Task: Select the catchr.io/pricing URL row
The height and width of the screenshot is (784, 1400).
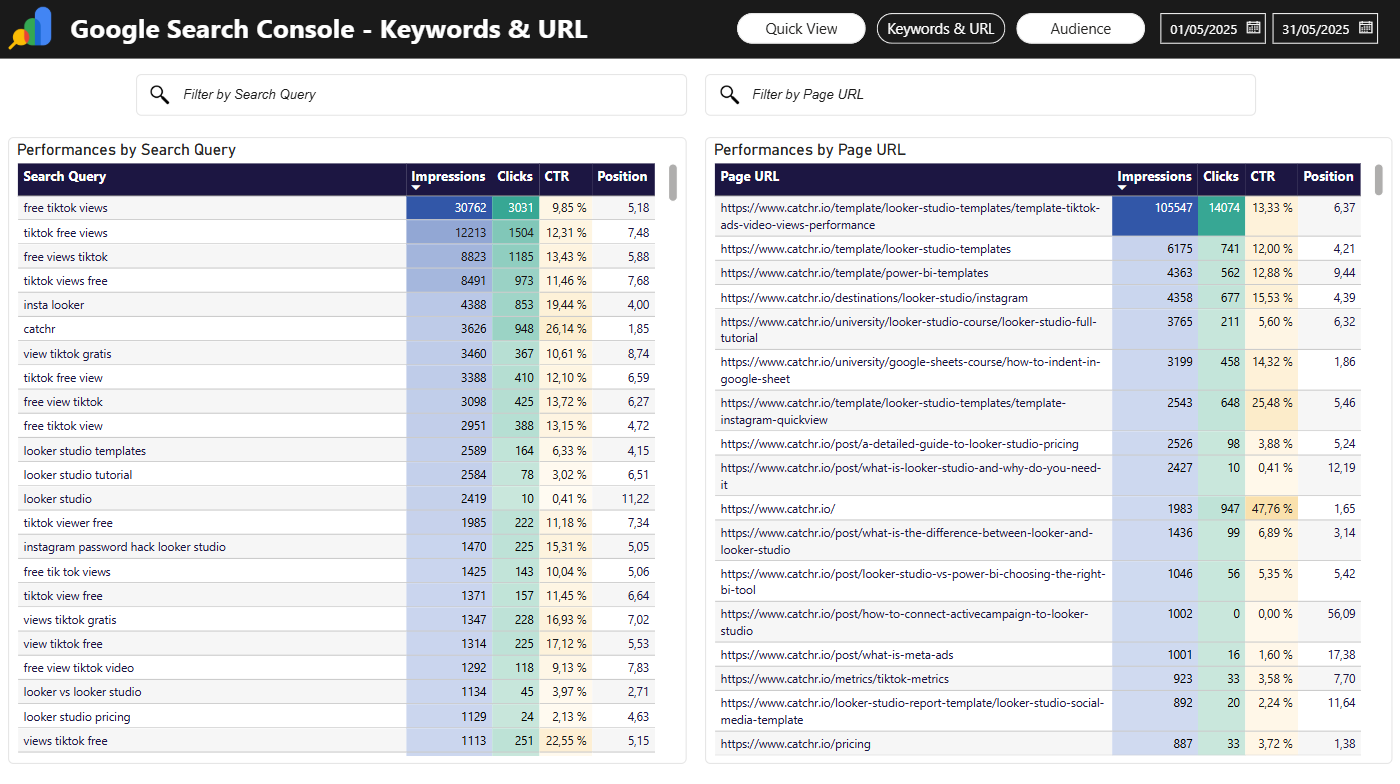Action: coord(1037,743)
